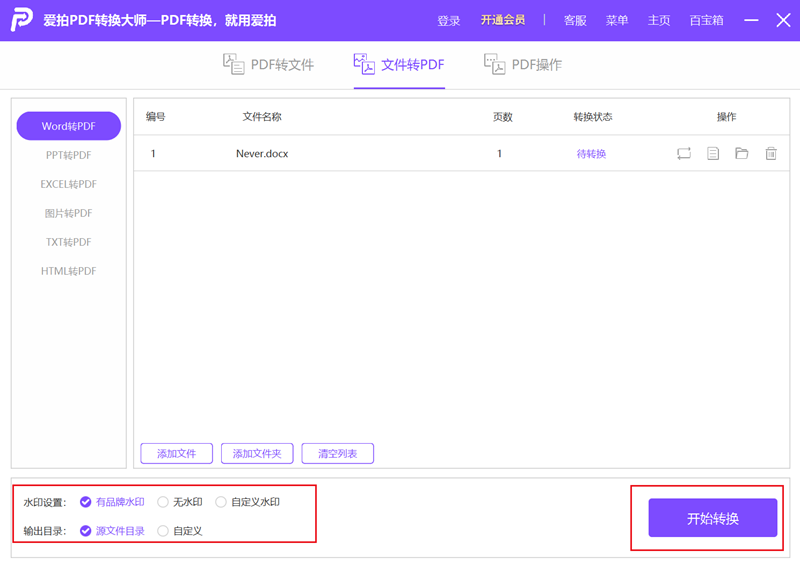The image size is (800, 573).
Task: Click the 操作 column header
Action: pos(727,117)
